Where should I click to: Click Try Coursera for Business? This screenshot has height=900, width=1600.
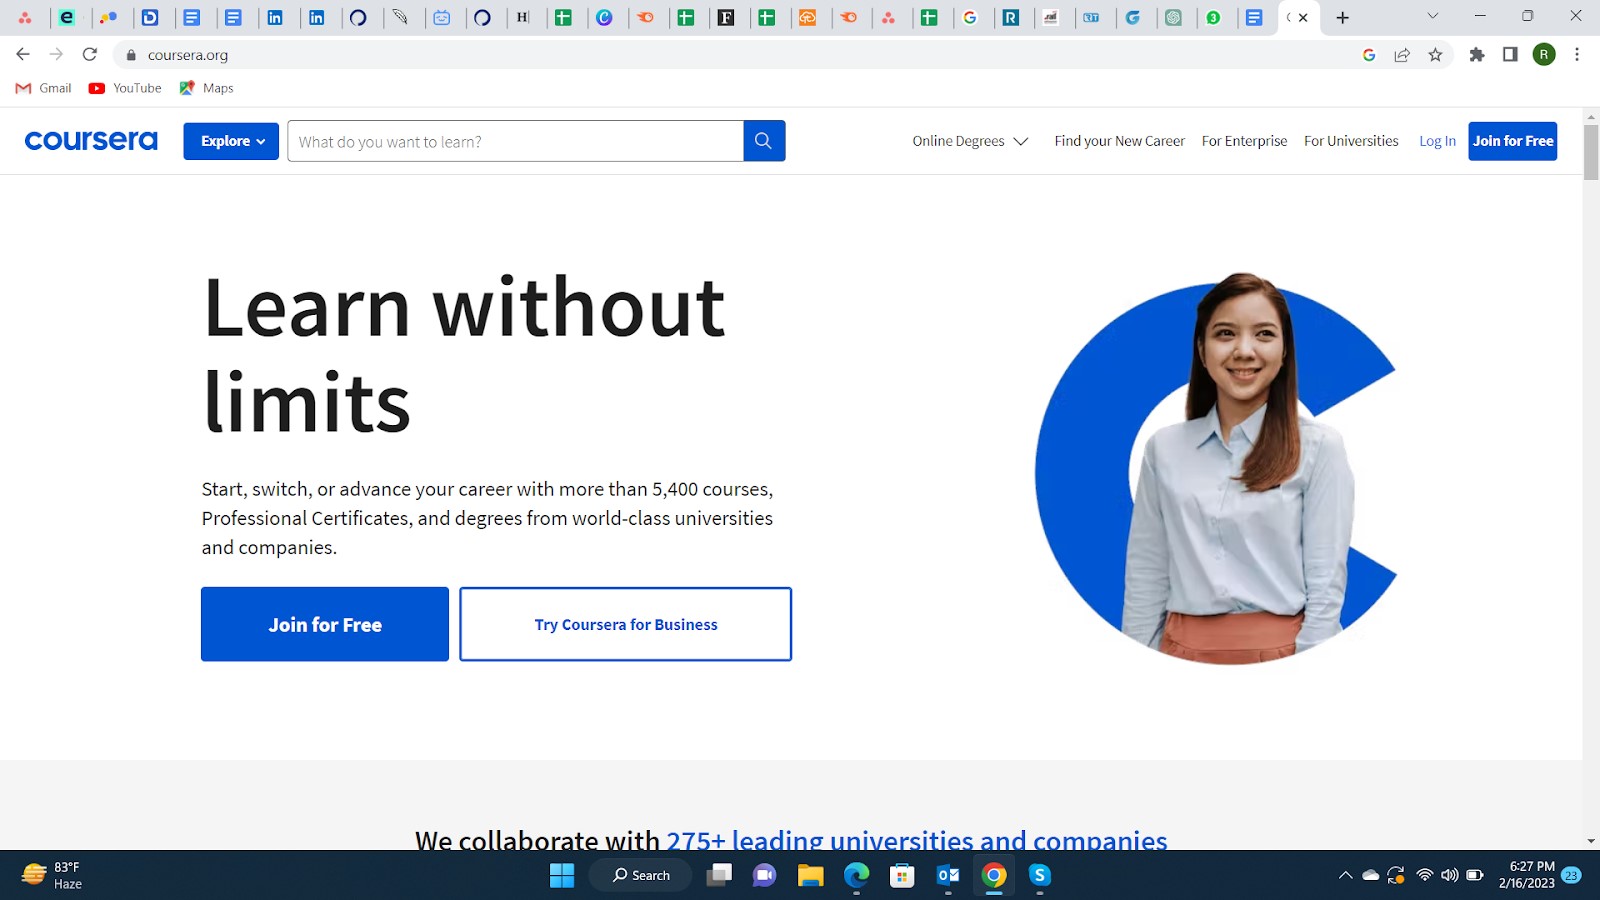[x=626, y=624]
